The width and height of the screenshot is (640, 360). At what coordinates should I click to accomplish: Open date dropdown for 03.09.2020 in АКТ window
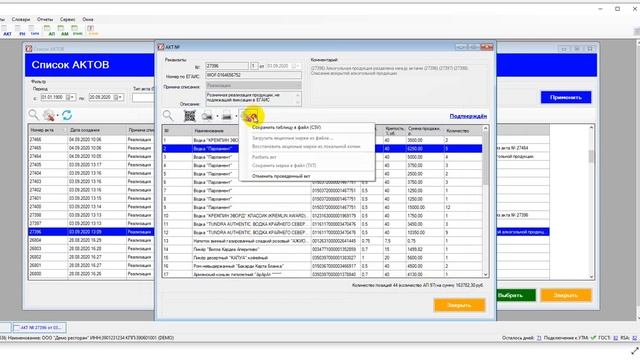coord(297,66)
